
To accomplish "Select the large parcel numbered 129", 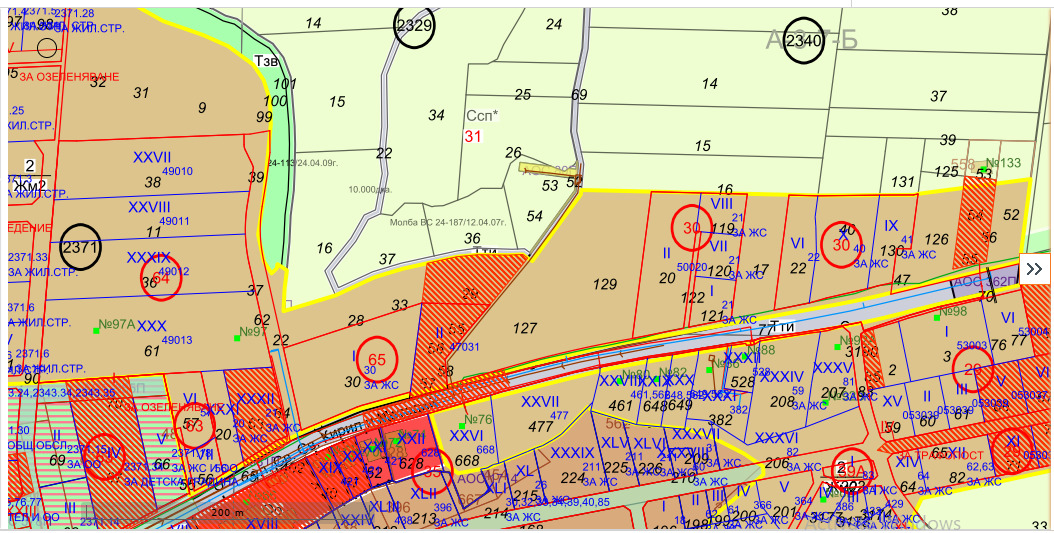I will (x=605, y=285).
